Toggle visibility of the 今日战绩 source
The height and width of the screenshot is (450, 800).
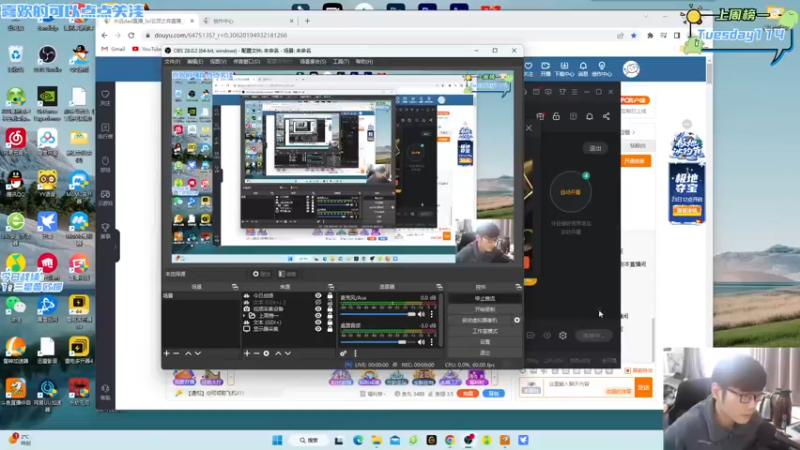click(318, 295)
